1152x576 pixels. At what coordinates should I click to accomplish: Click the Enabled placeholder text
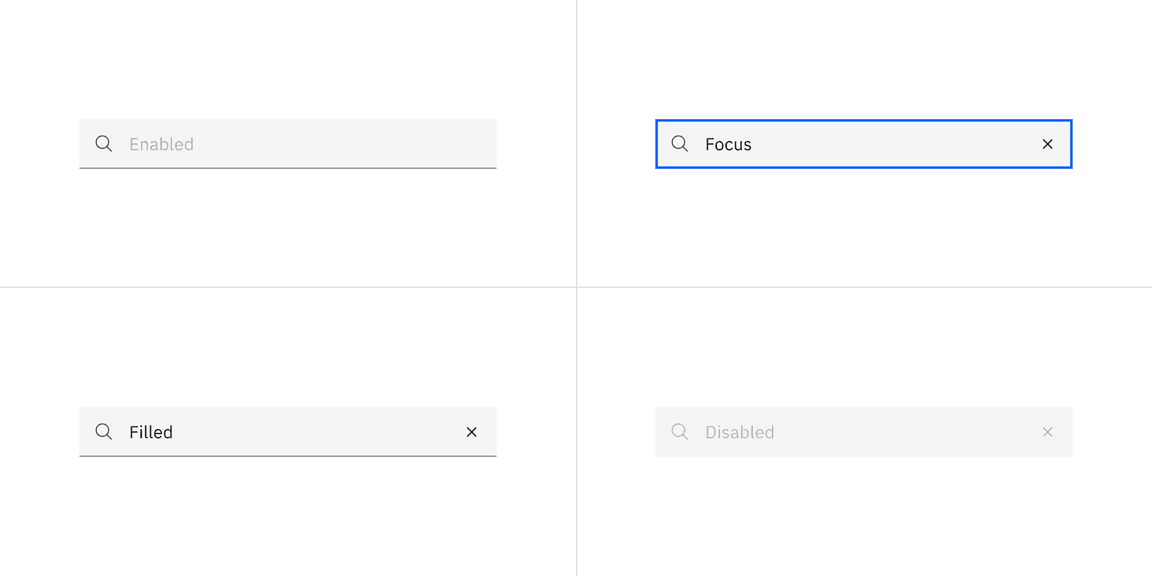coord(162,143)
